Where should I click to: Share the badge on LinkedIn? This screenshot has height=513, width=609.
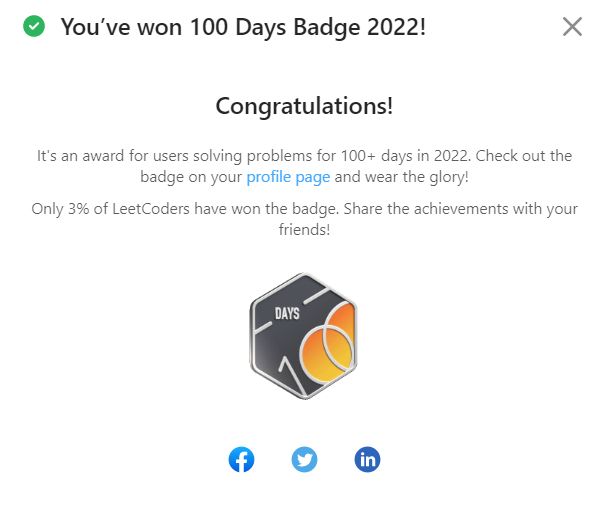point(367,459)
